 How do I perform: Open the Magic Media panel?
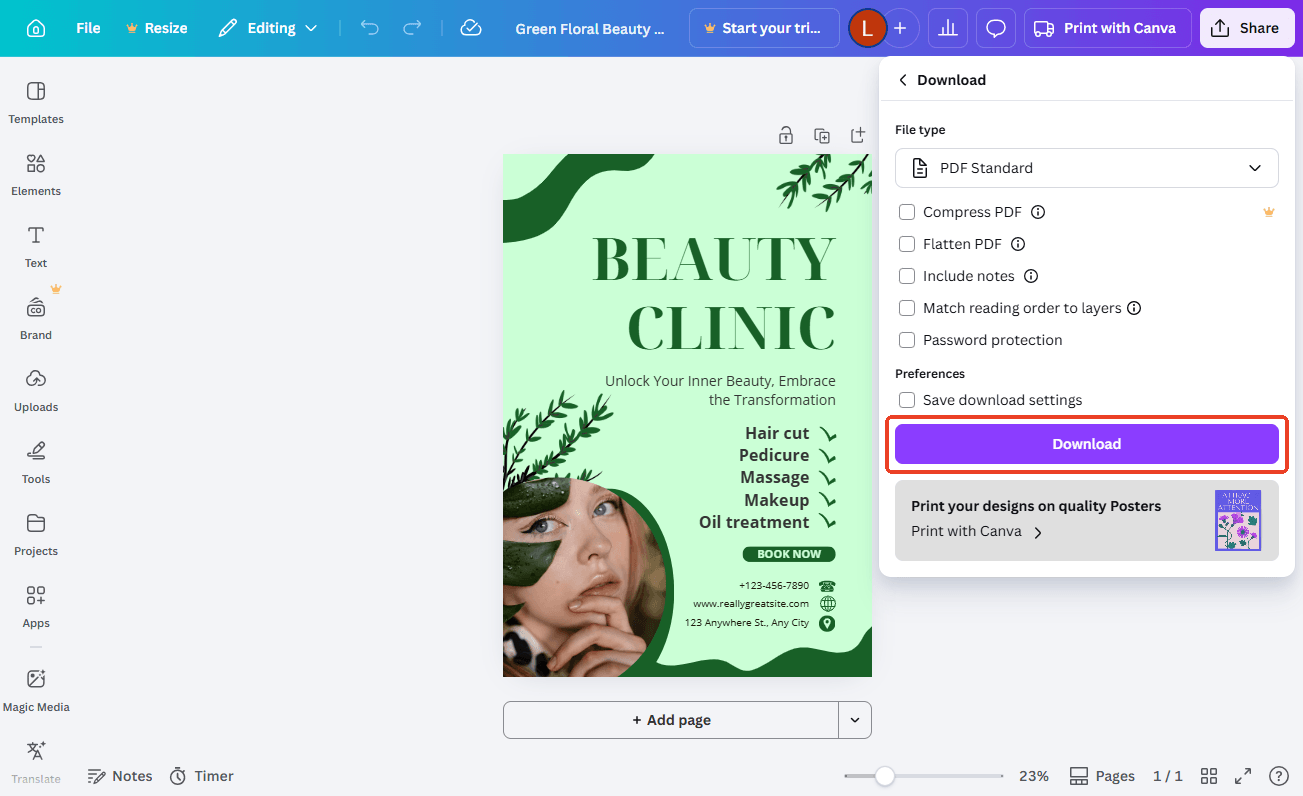pos(35,690)
